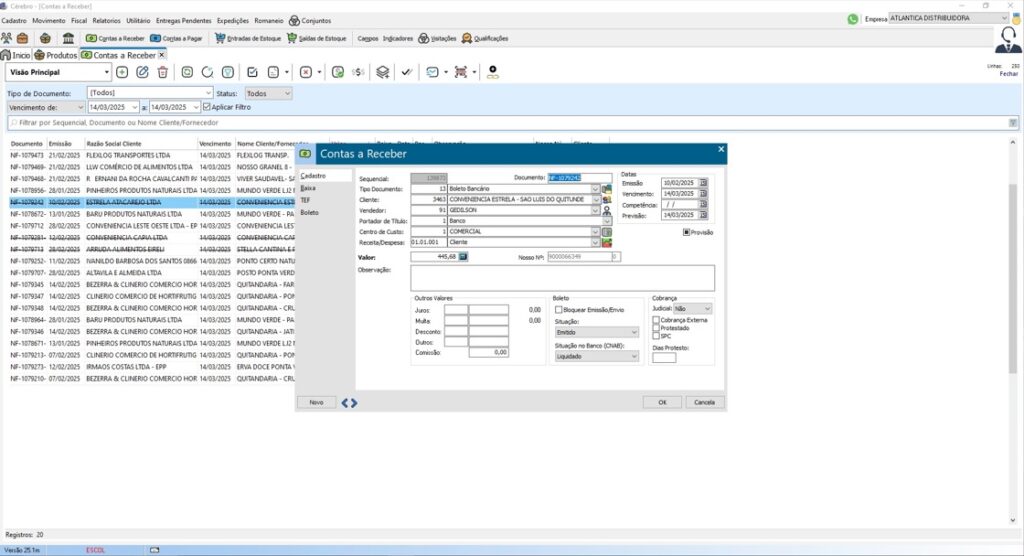Screen dimensions: 1024x556
Task: Click the filter icon at search bar end
Action: (x=1013, y=123)
